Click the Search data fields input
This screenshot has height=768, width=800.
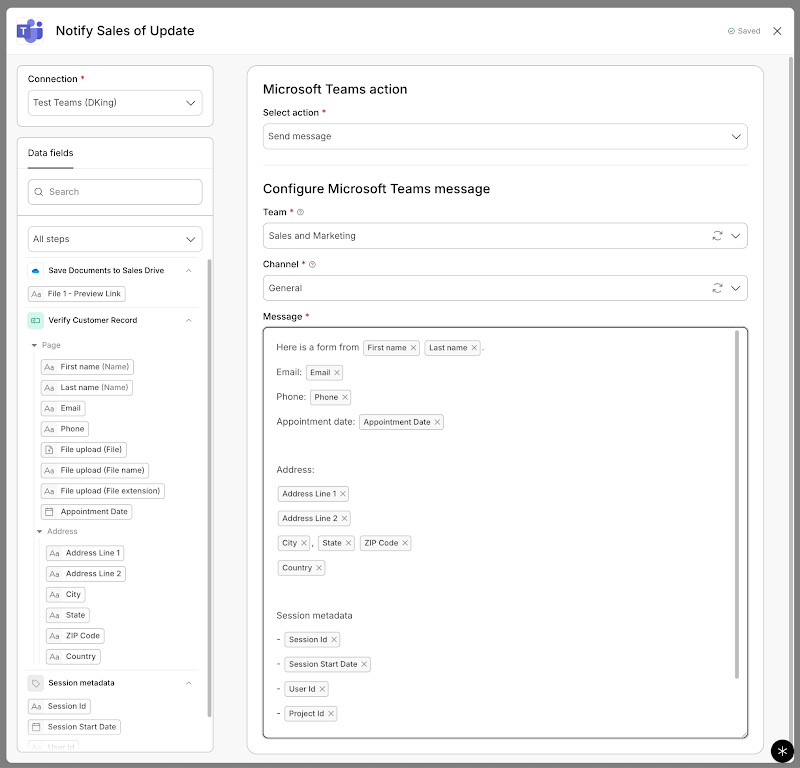click(x=115, y=192)
